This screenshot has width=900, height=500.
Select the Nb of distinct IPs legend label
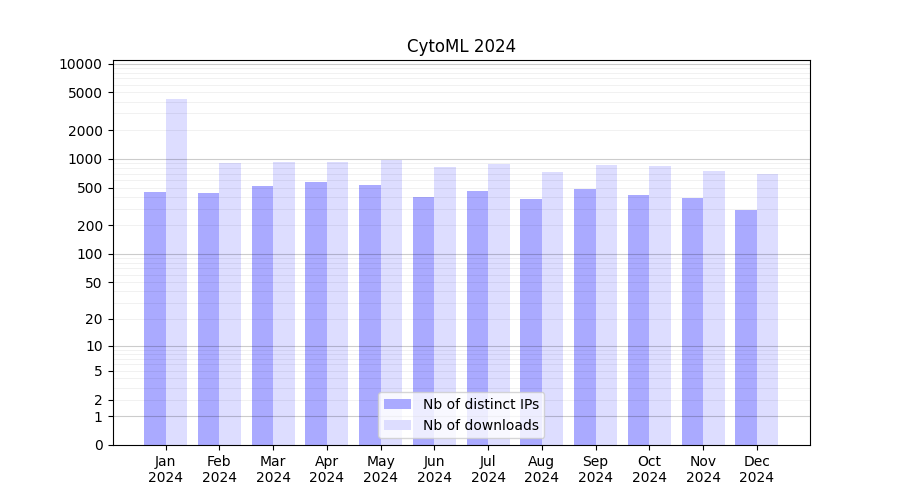480,404
